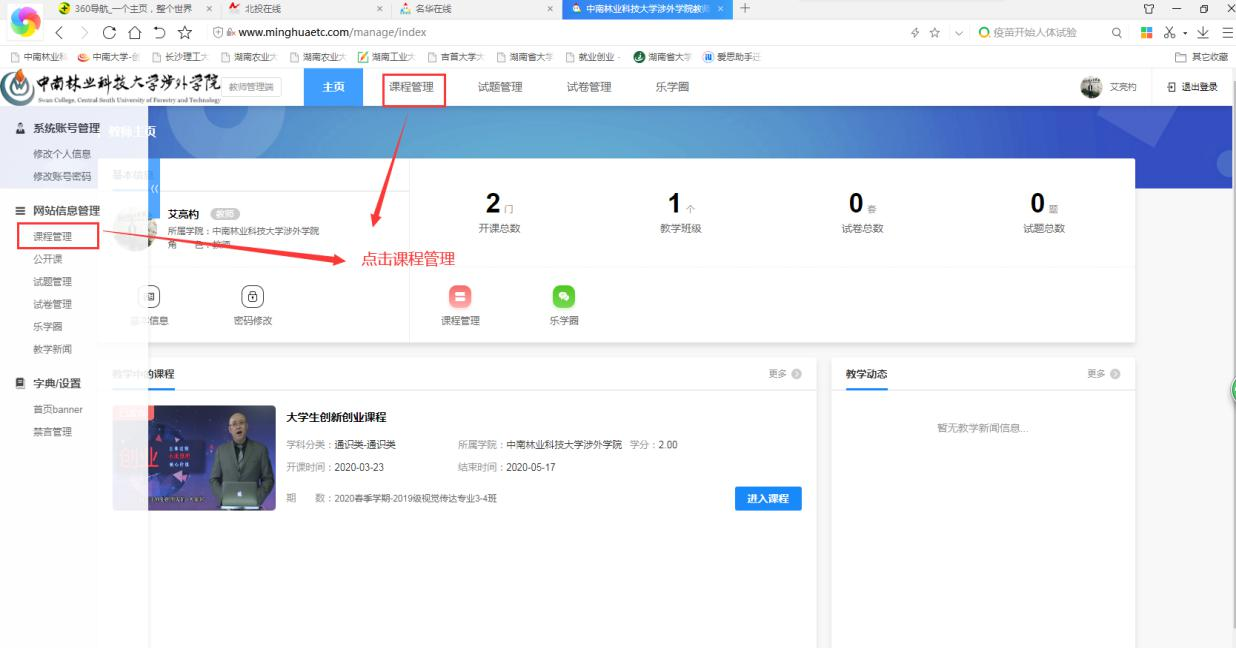This screenshot has width=1236, height=648.
Task: Click the 大学生创新创业课程 course thumbnail
Action: click(x=194, y=458)
